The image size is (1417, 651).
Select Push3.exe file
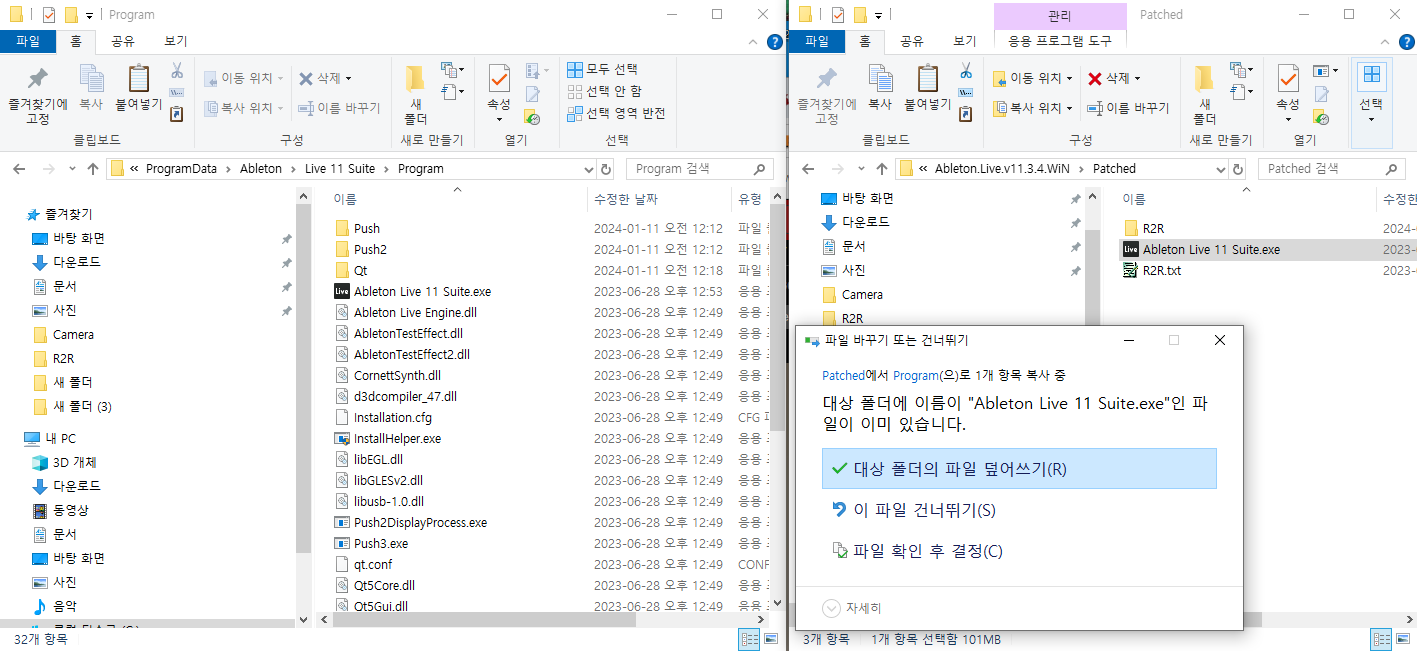click(381, 543)
